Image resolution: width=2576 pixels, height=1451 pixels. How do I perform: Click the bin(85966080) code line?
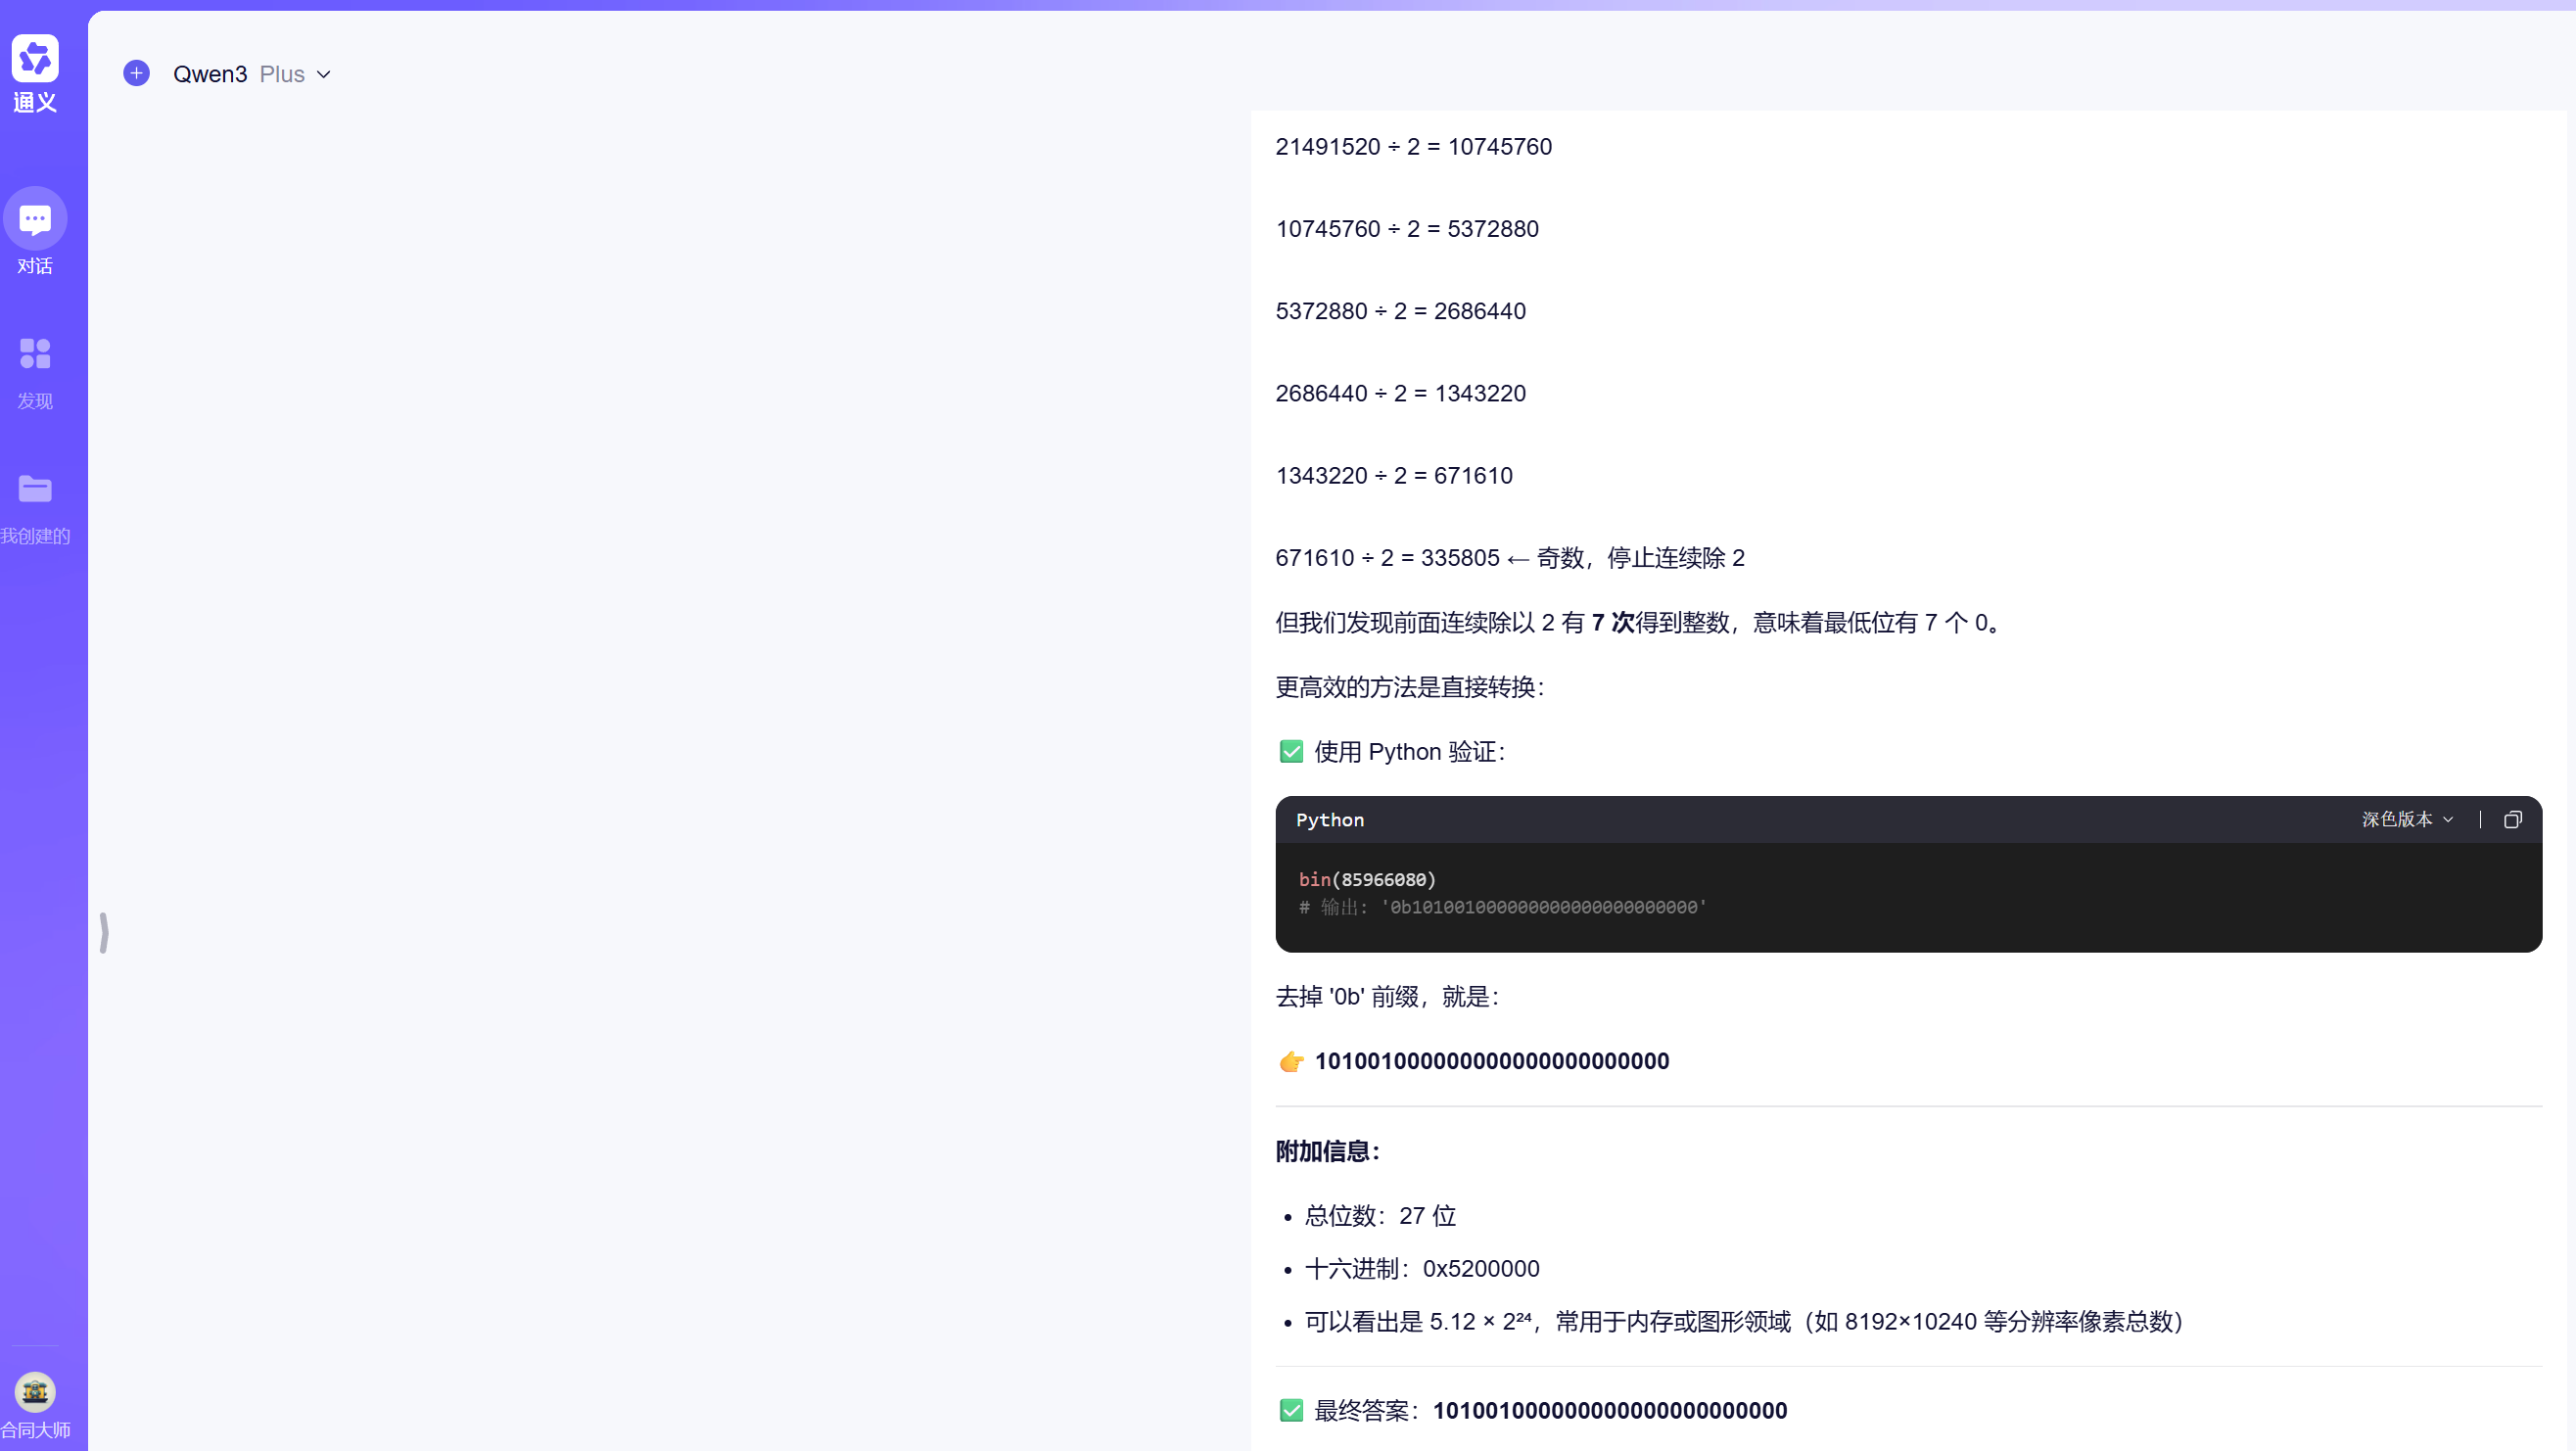coord(1367,879)
